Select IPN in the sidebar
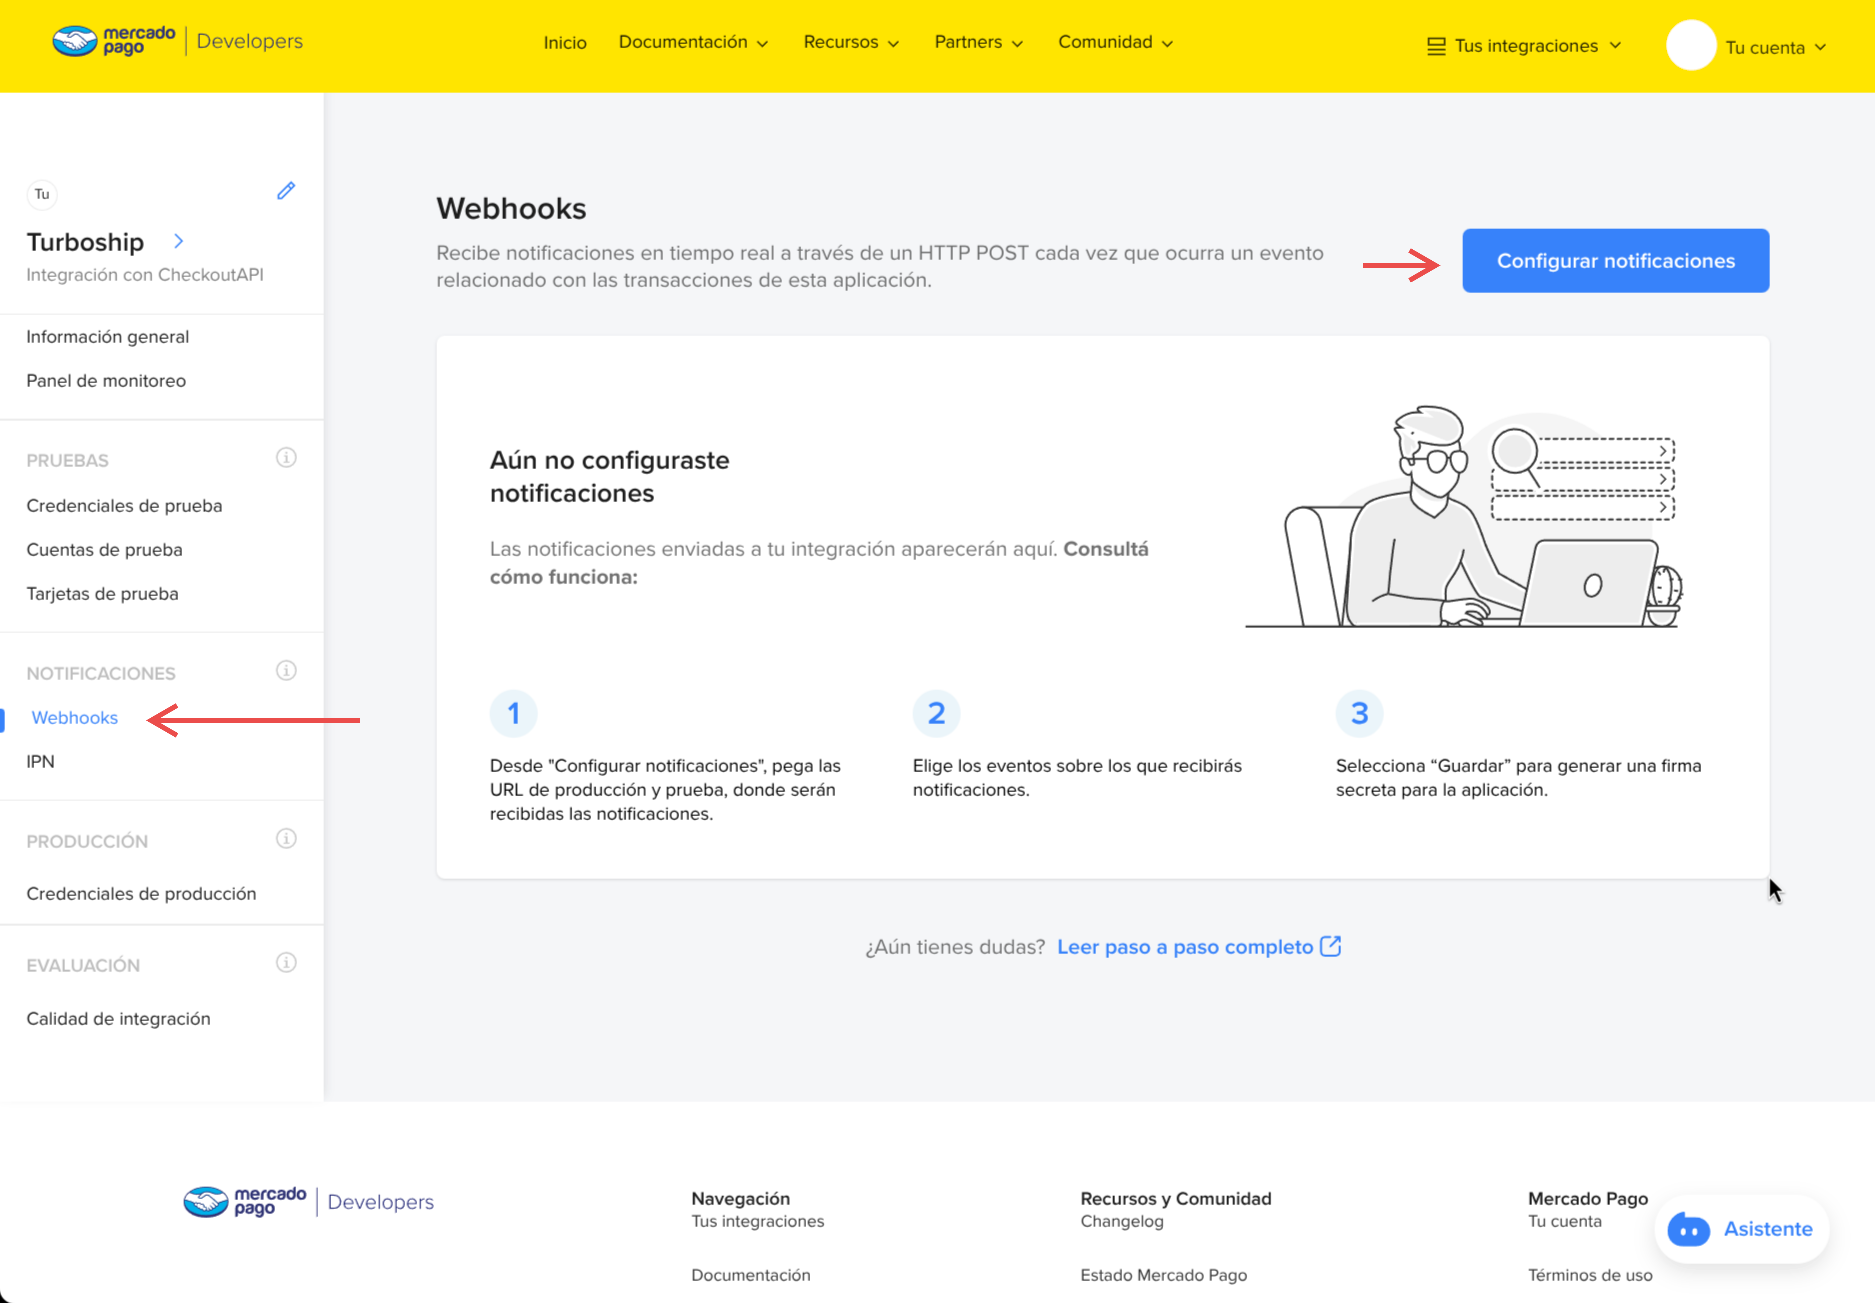 (40, 761)
